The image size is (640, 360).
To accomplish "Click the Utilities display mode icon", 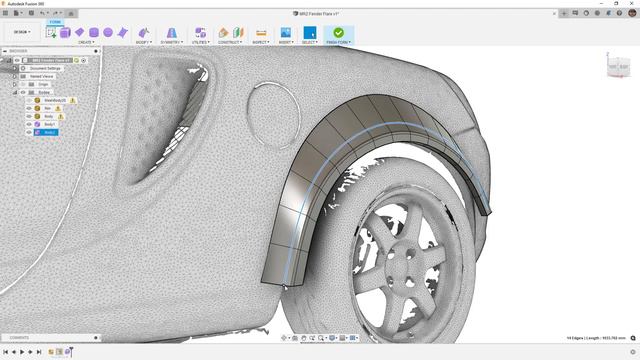I will [x=200, y=33].
